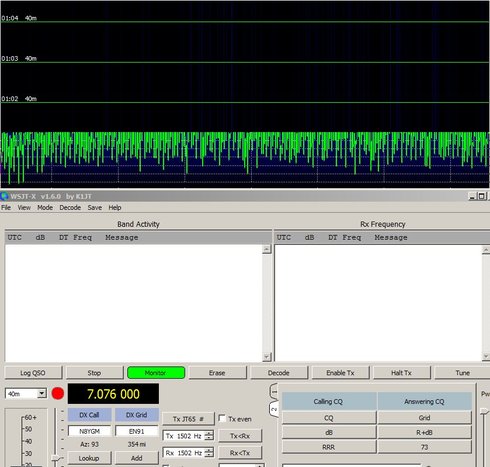Screen dimensions: 490x467
Task: Click the Log QSO button
Action: pyautogui.click(x=33, y=373)
